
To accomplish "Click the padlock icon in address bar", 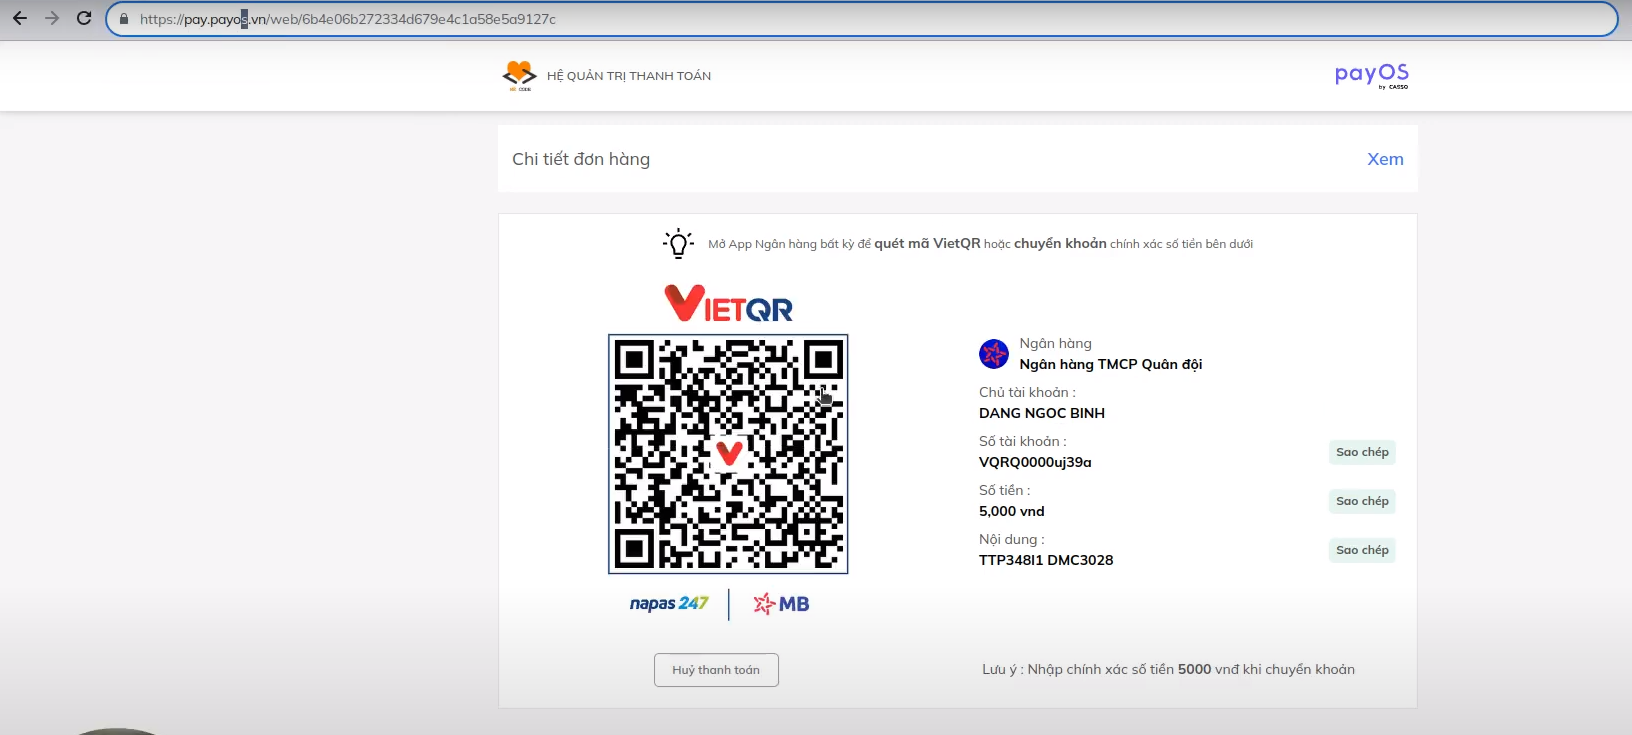I will (124, 19).
